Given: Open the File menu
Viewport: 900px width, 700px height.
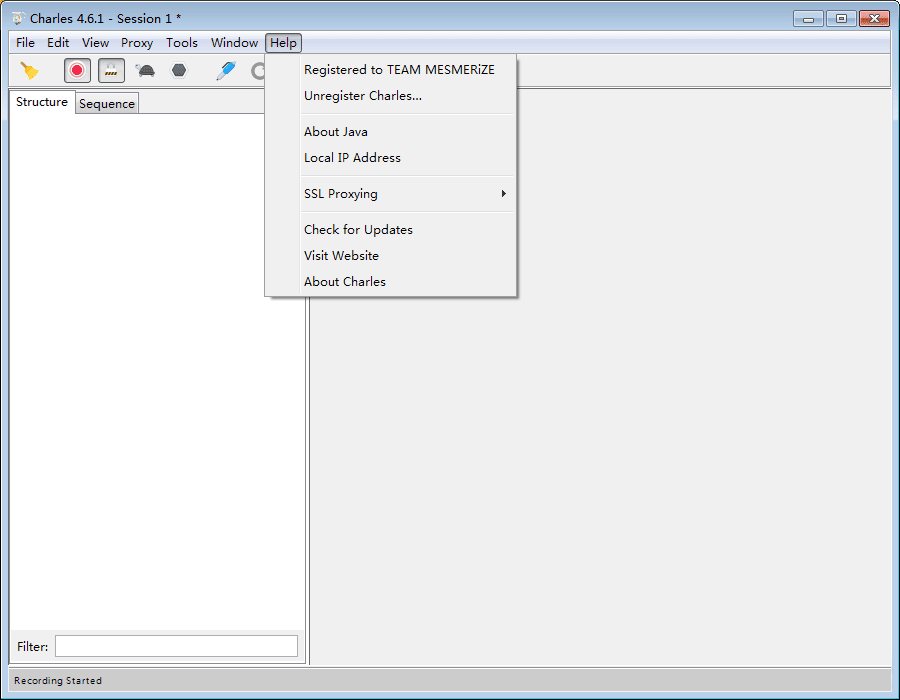Looking at the screenshot, I should tap(25, 43).
